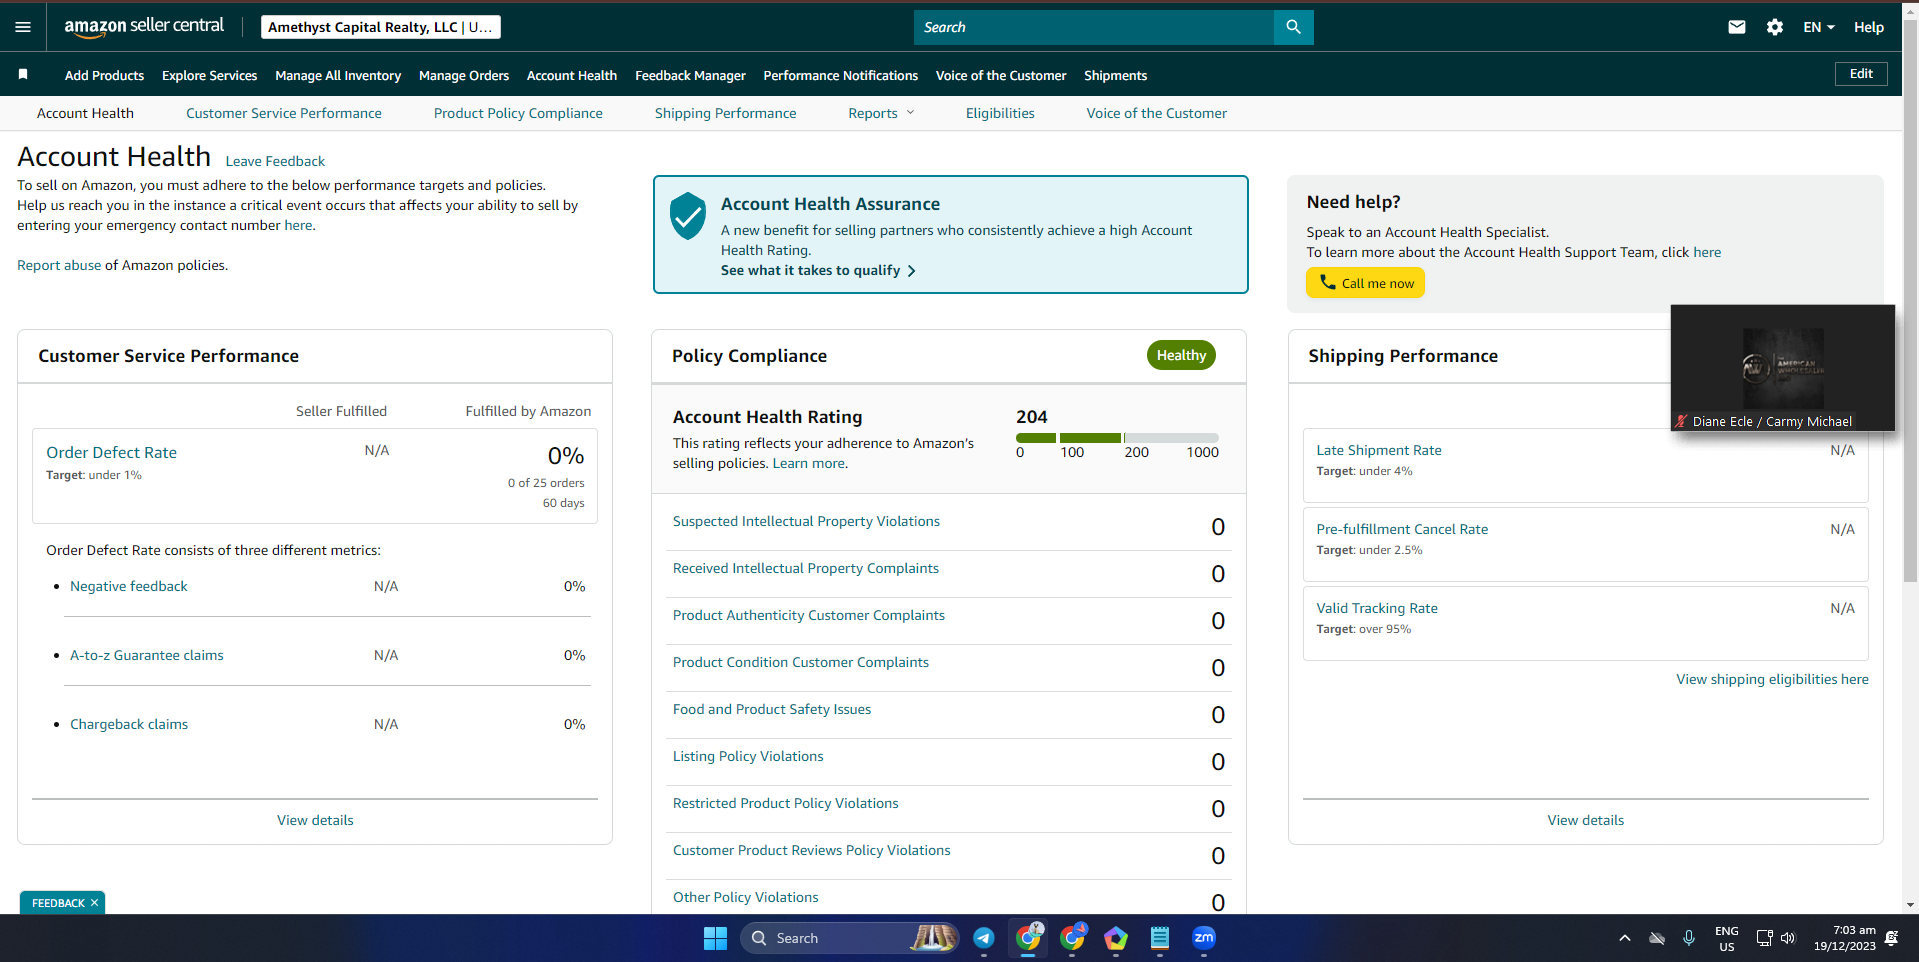1919x962 pixels.
Task: Click the taskbar microphone icon
Action: pos(1688,938)
